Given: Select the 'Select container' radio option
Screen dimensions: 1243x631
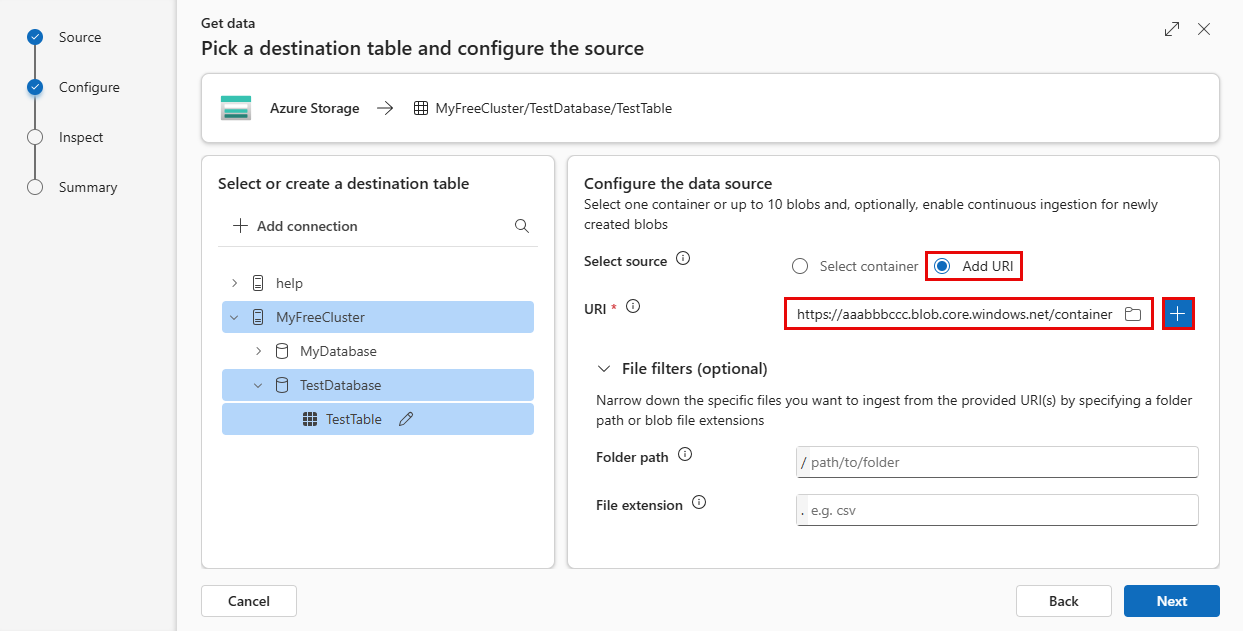Looking at the screenshot, I should pyautogui.click(x=800, y=266).
